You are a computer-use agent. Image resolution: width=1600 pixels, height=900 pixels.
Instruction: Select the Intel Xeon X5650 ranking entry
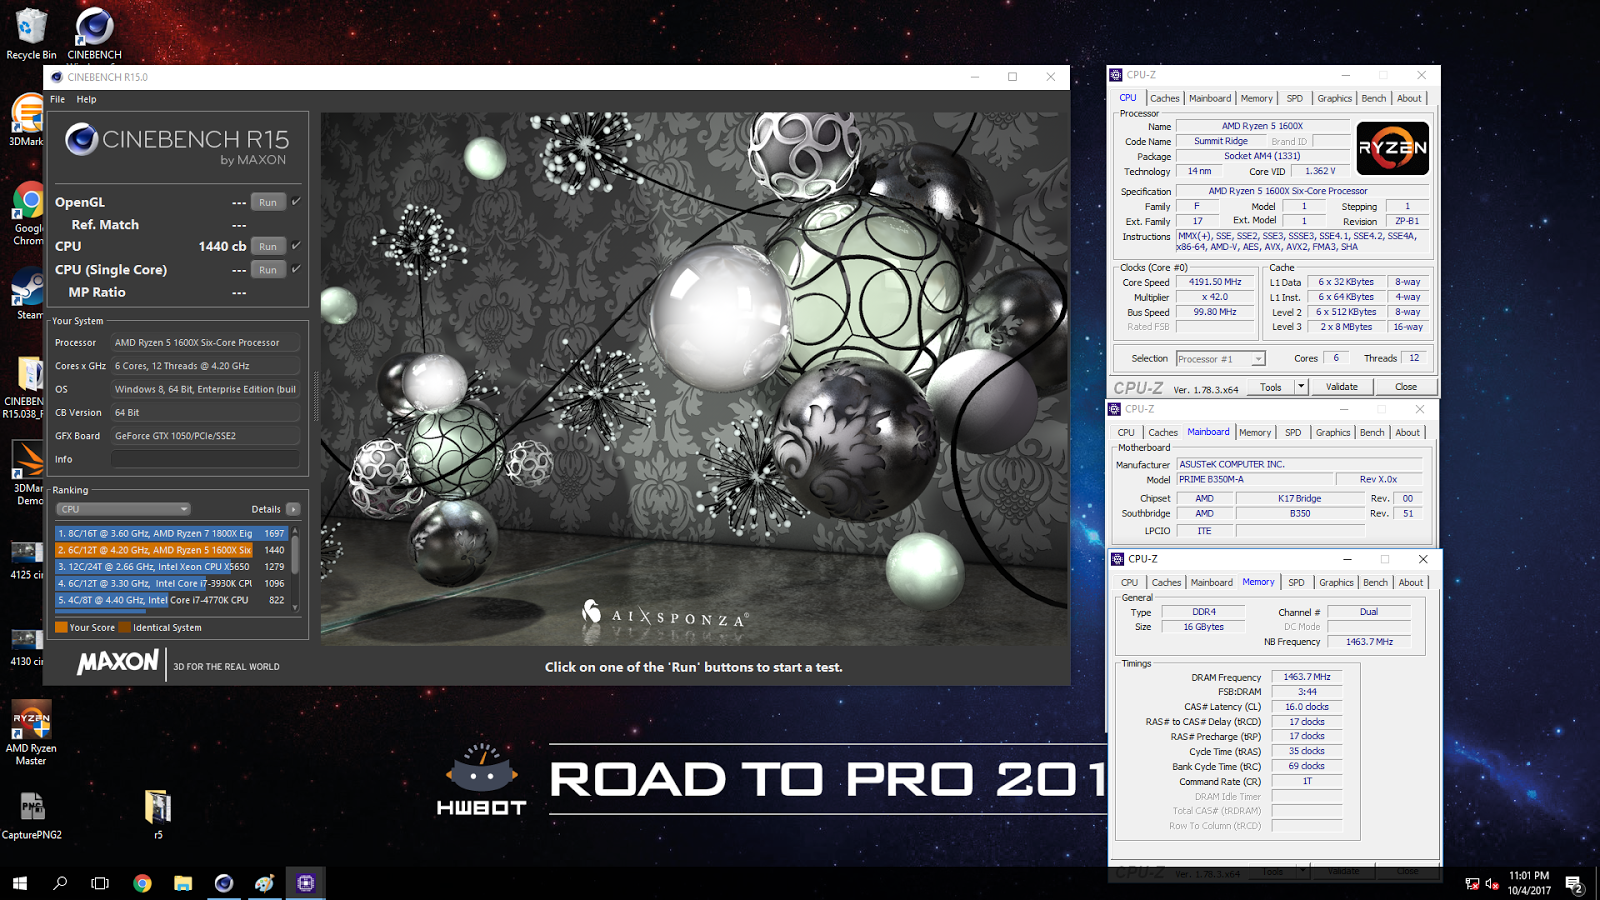[x=171, y=567]
